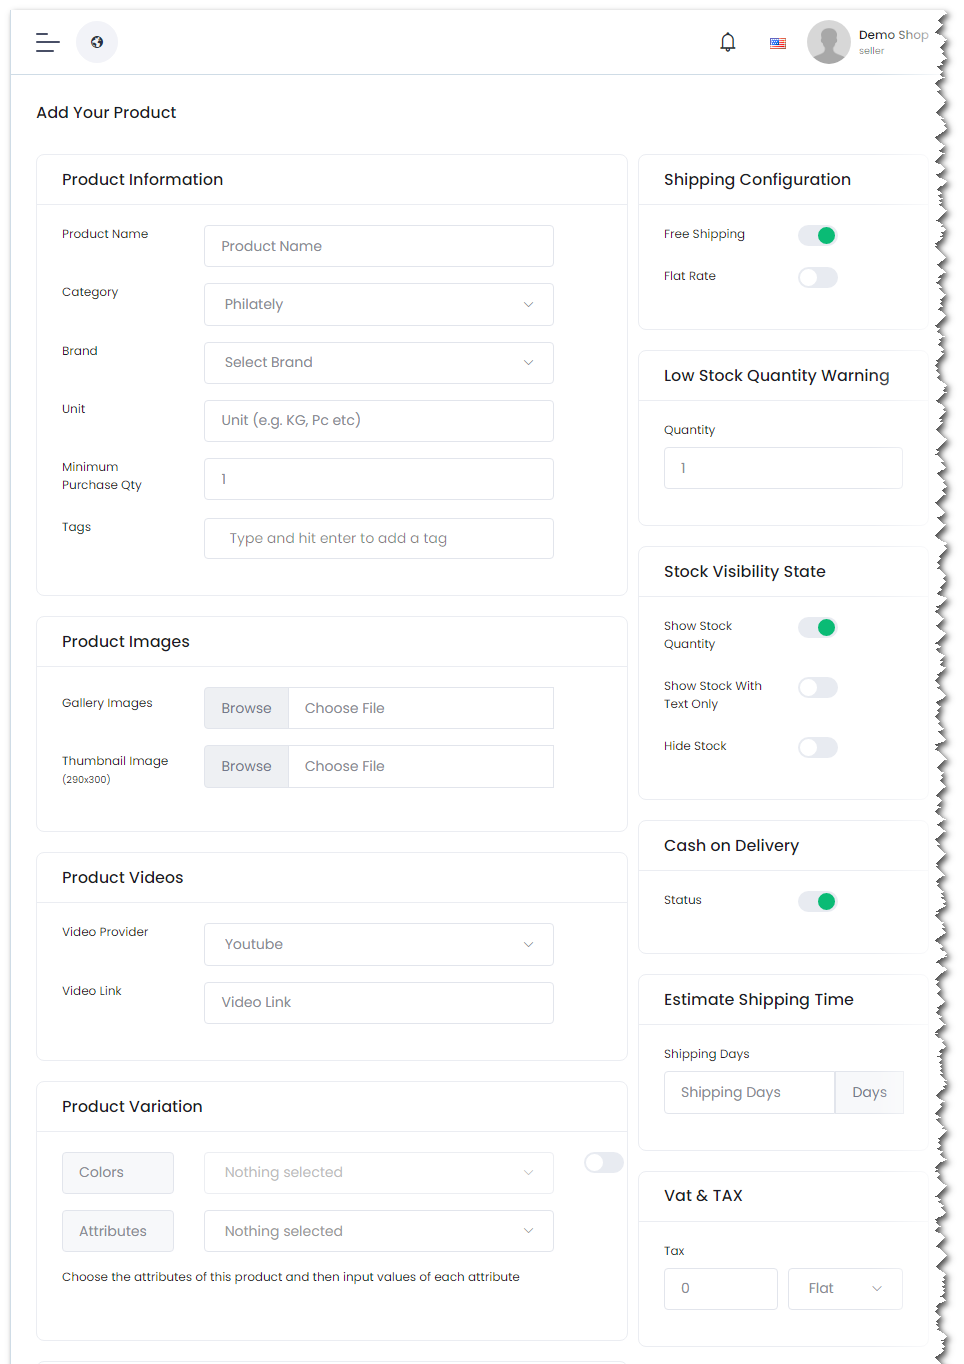Click the globe icon in header

[97, 42]
